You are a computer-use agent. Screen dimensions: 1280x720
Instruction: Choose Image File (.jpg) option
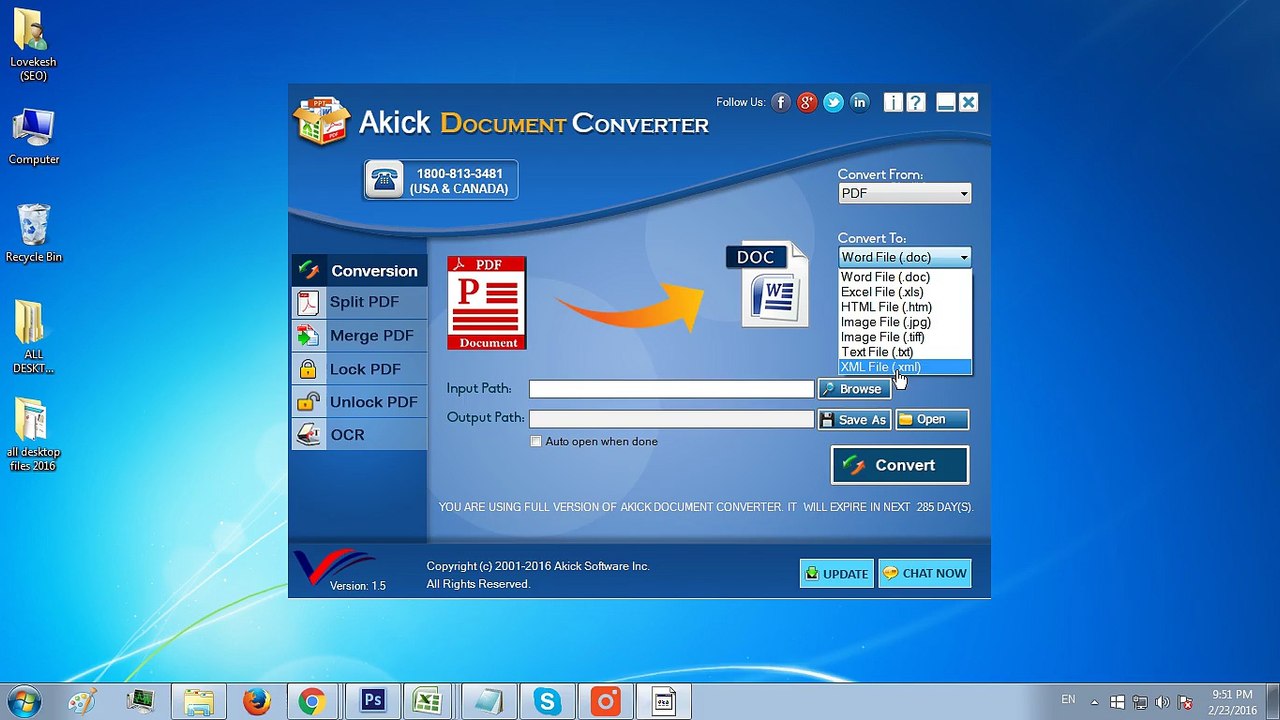[x=904, y=322]
